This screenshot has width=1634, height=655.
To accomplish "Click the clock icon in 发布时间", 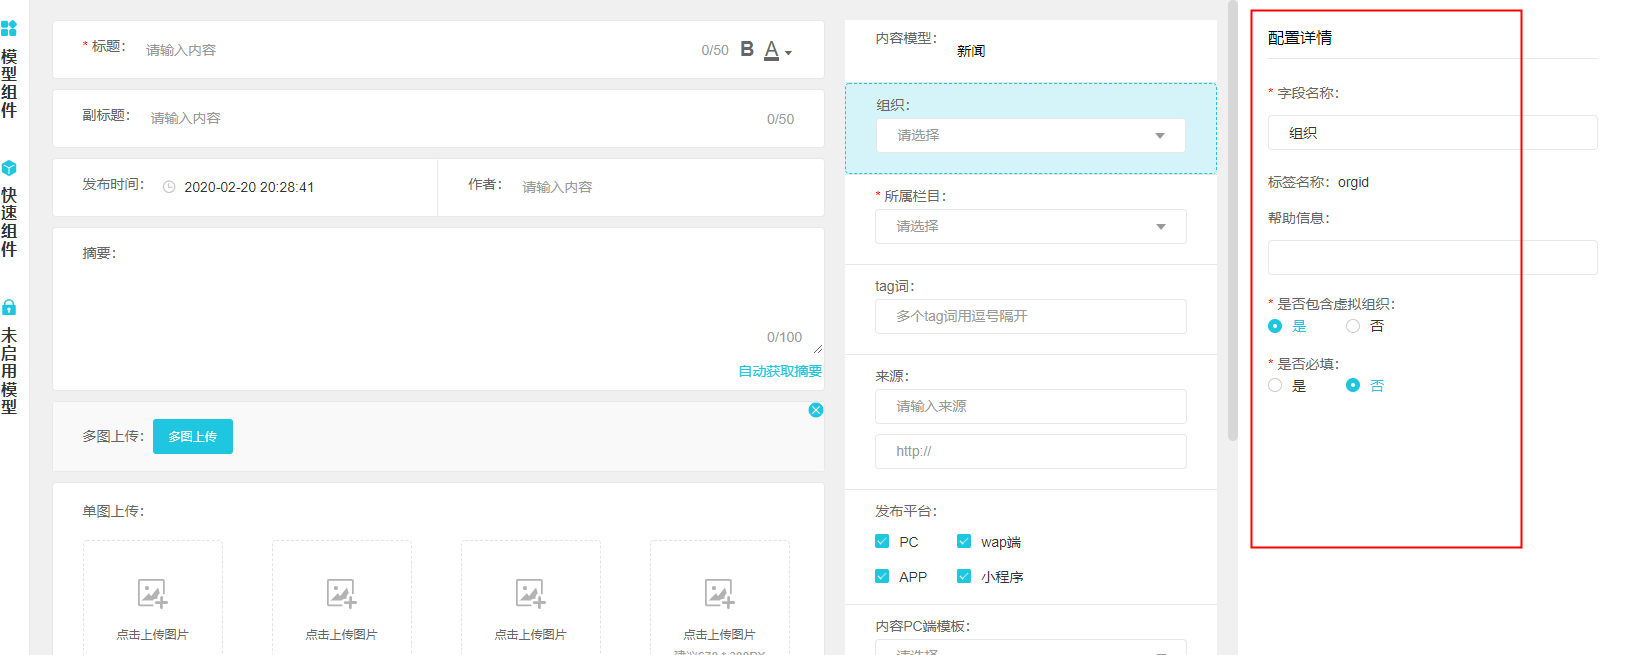I will click(169, 187).
